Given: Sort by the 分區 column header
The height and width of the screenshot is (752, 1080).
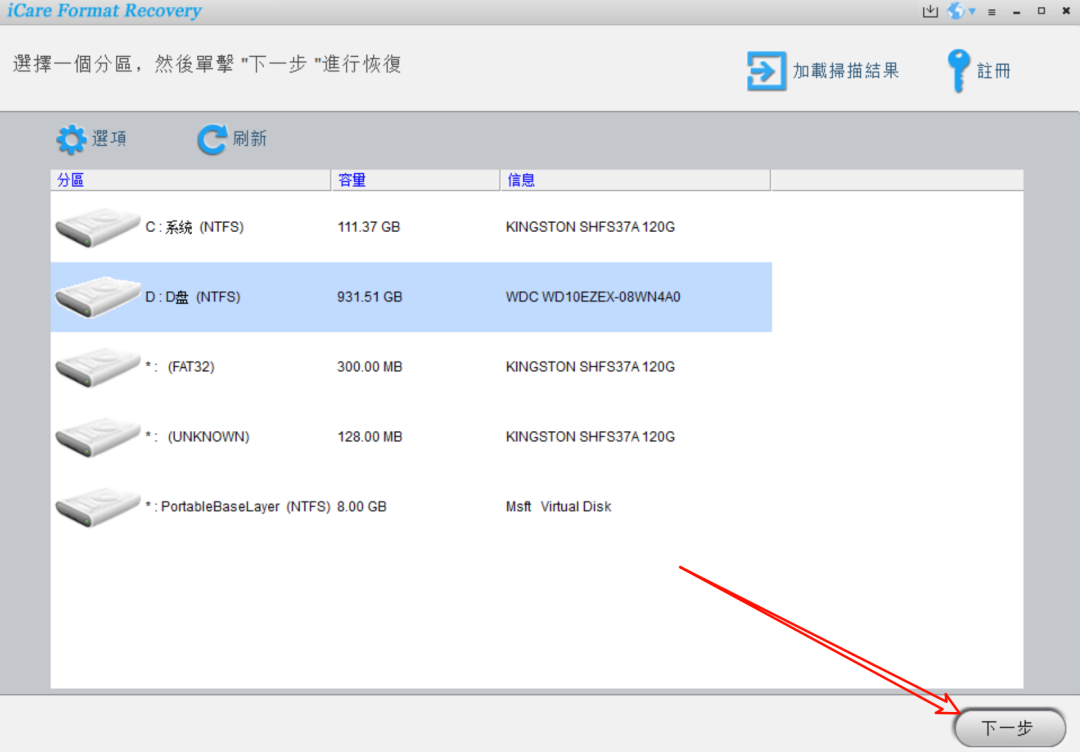Looking at the screenshot, I should (x=191, y=180).
